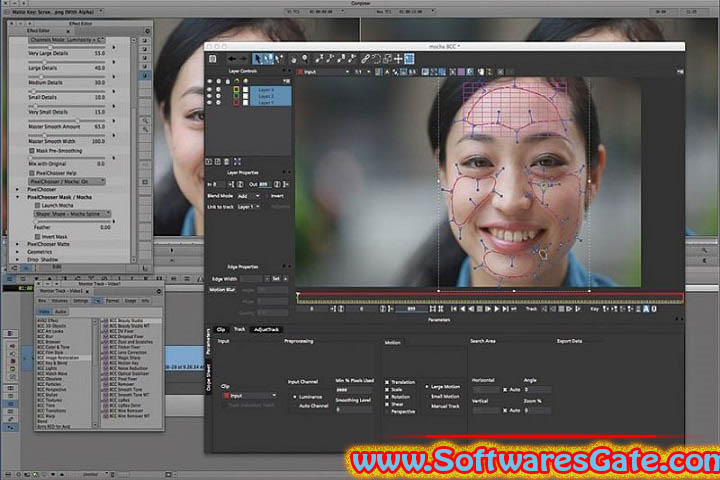720x480 pixels.
Task: Switch to AdjustTrack tab
Action: coord(266,329)
